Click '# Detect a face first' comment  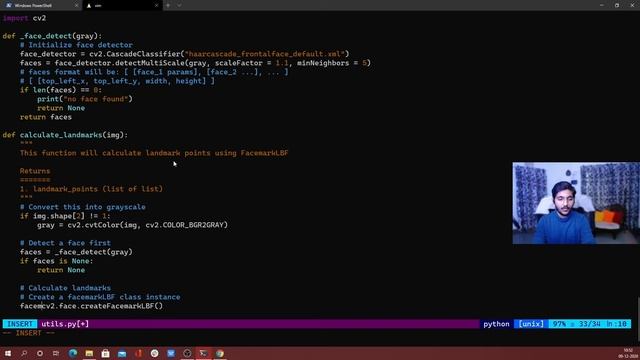click(x=65, y=243)
